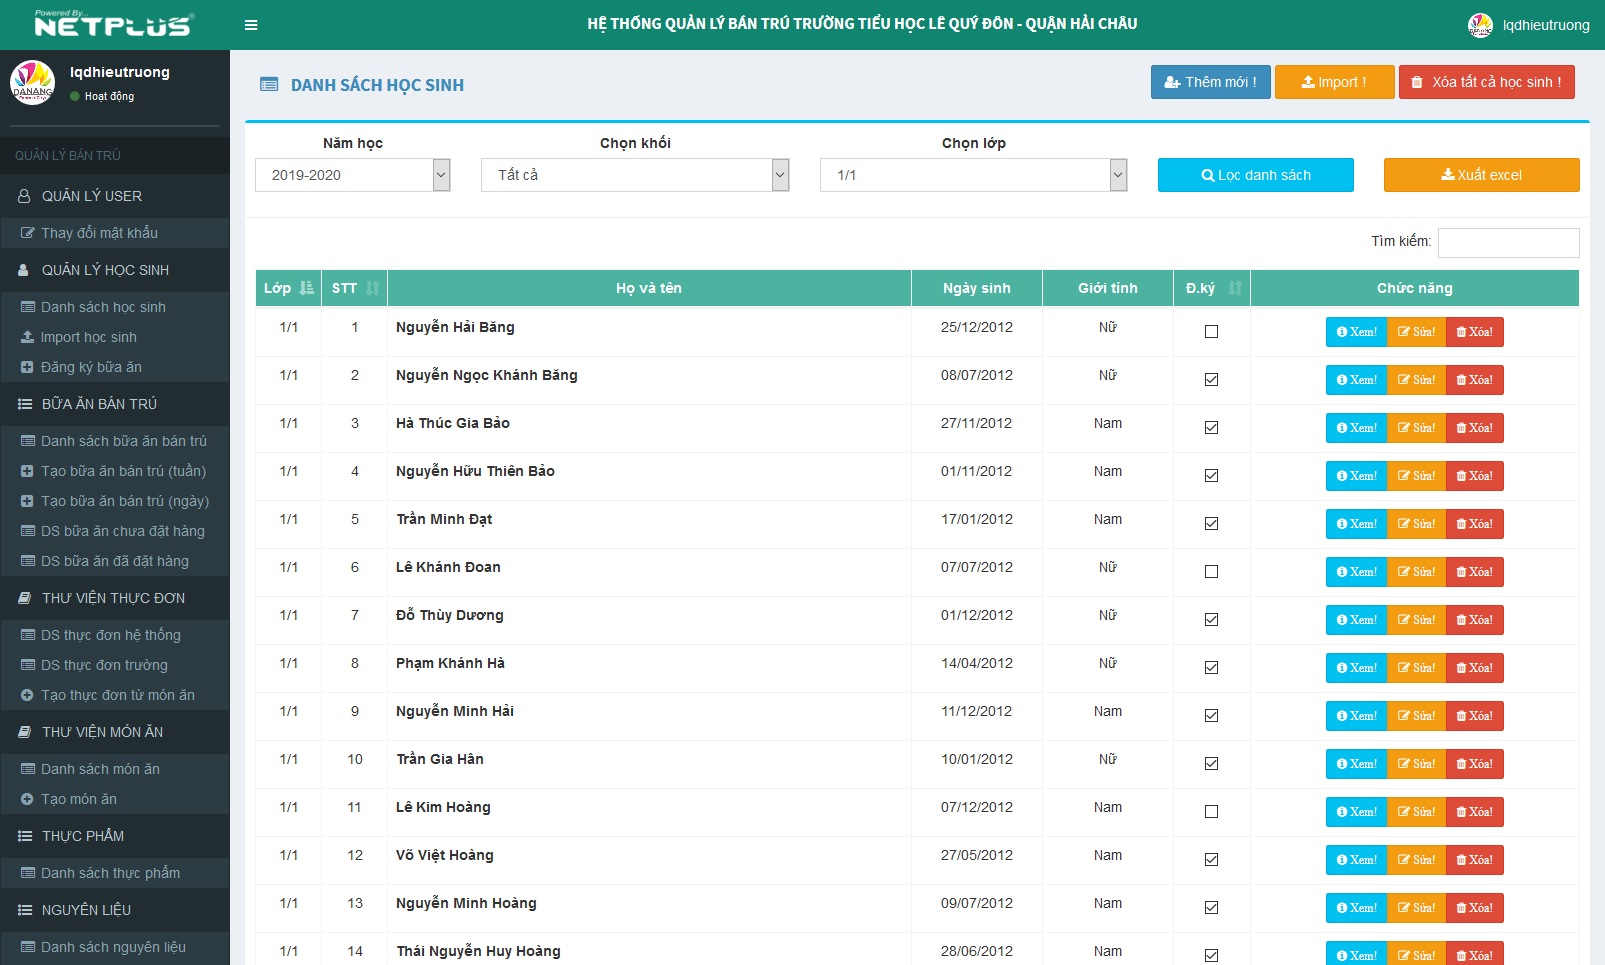Edit Nguyễn Minh Hải's record (Sửa)
The width and height of the screenshot is (1605, 965).
[1416, 716]
